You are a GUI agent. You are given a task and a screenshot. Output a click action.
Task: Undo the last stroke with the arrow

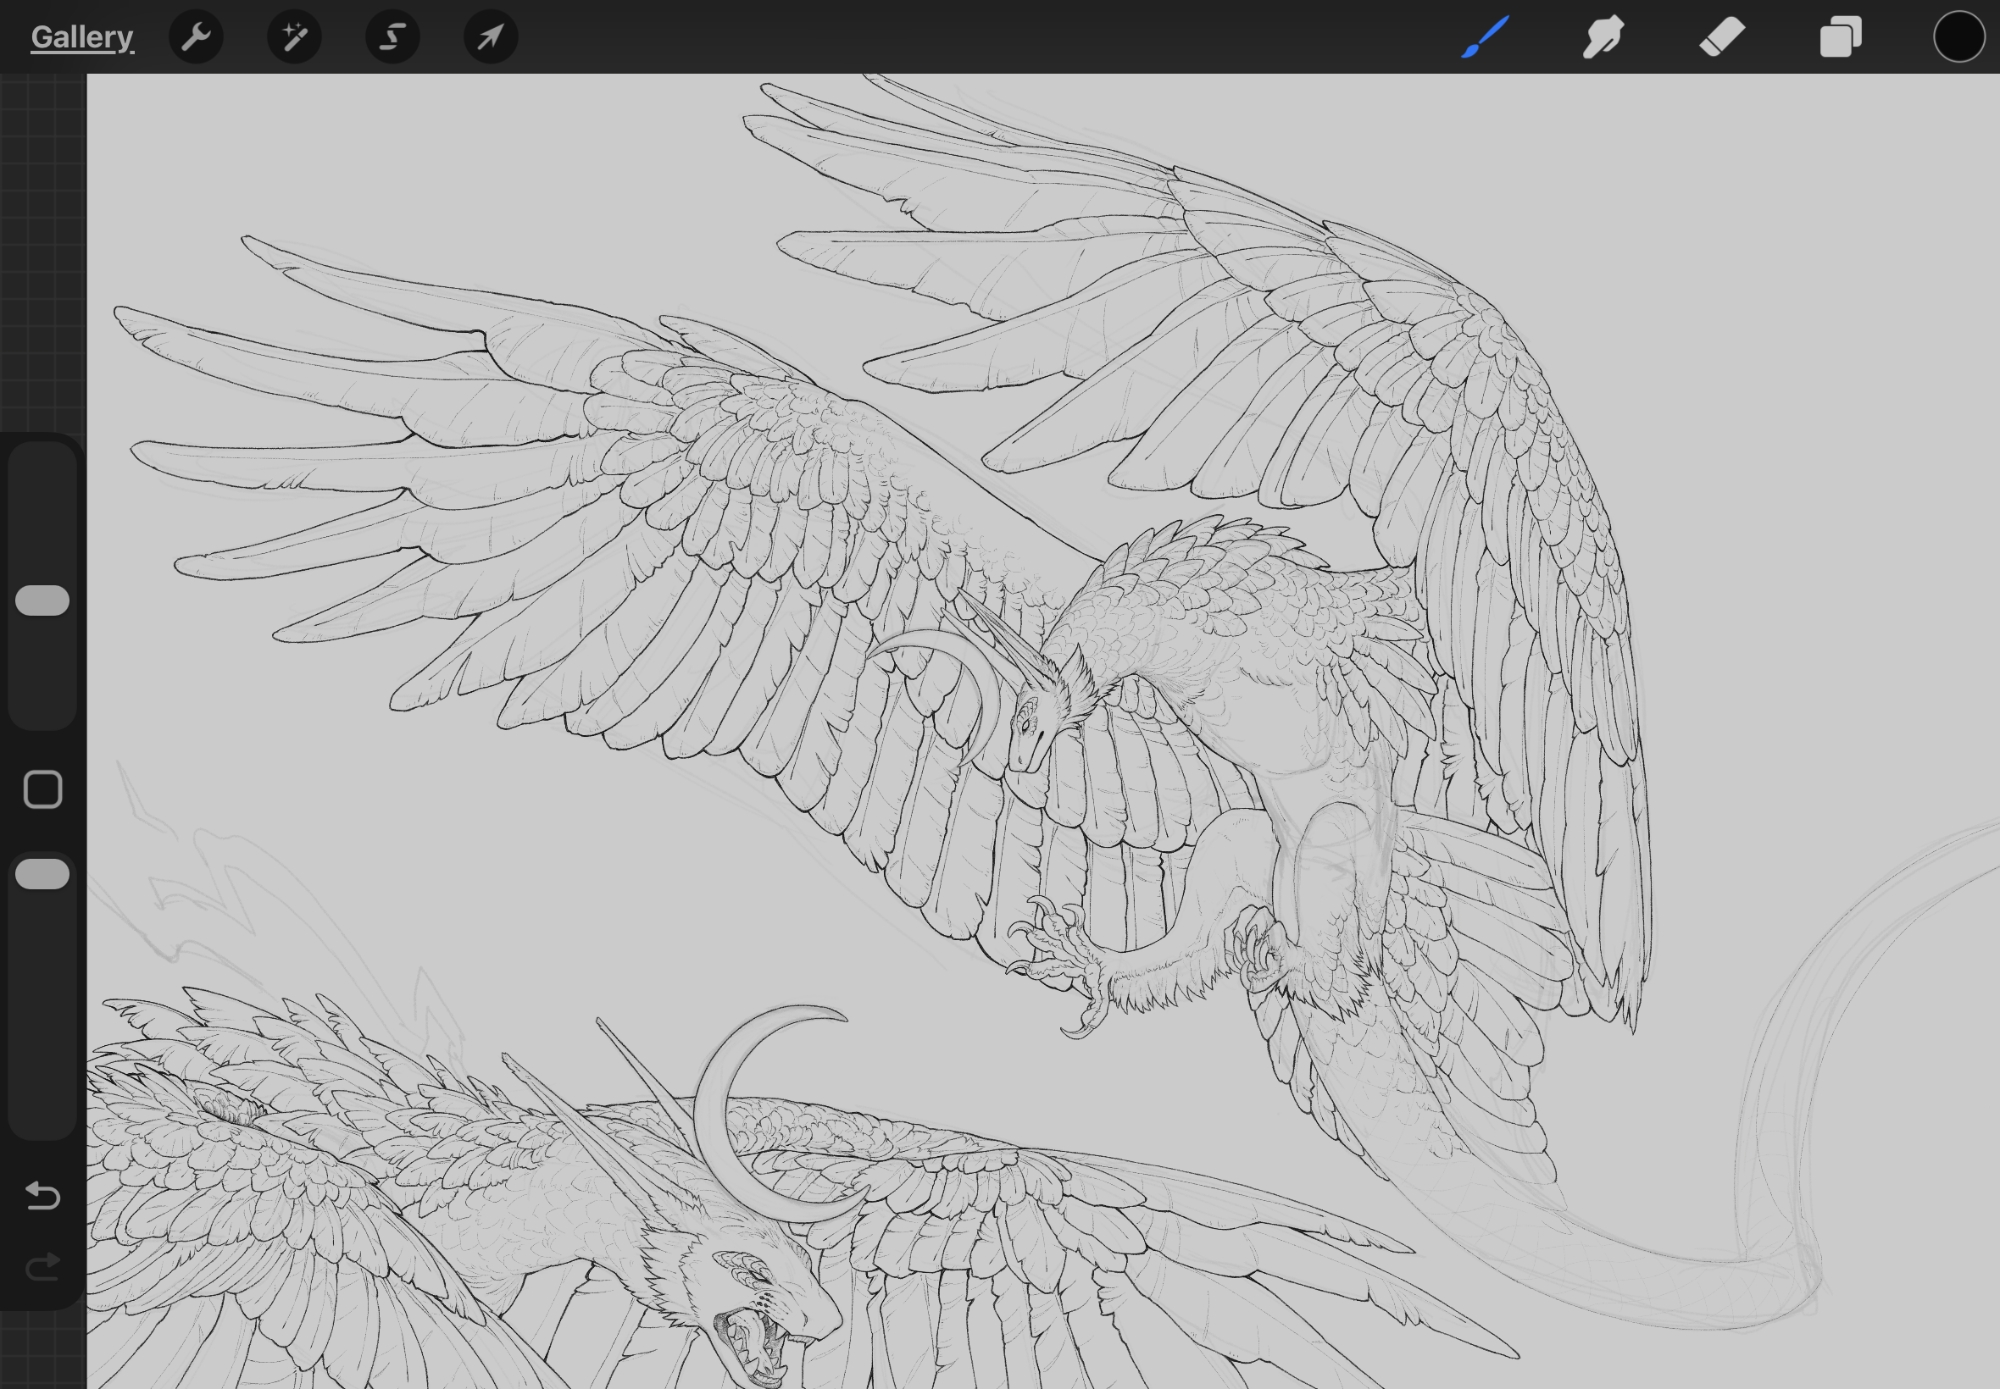pyautogui.click(x=42, y=1195)
